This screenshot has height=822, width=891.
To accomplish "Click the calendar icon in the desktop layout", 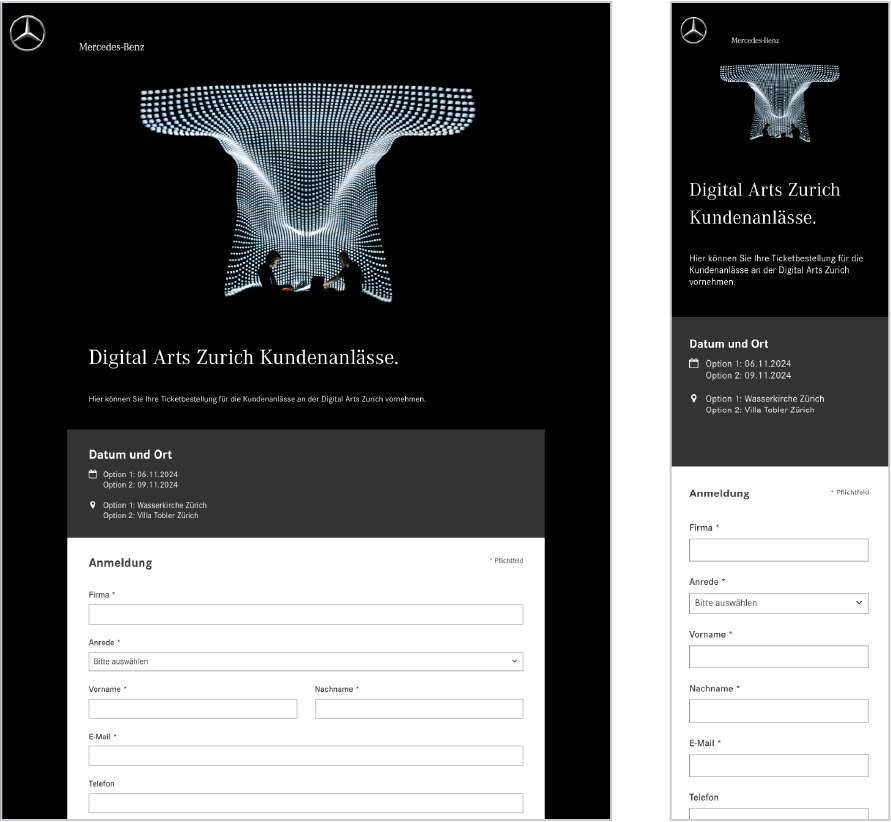I will click(93, 473).
